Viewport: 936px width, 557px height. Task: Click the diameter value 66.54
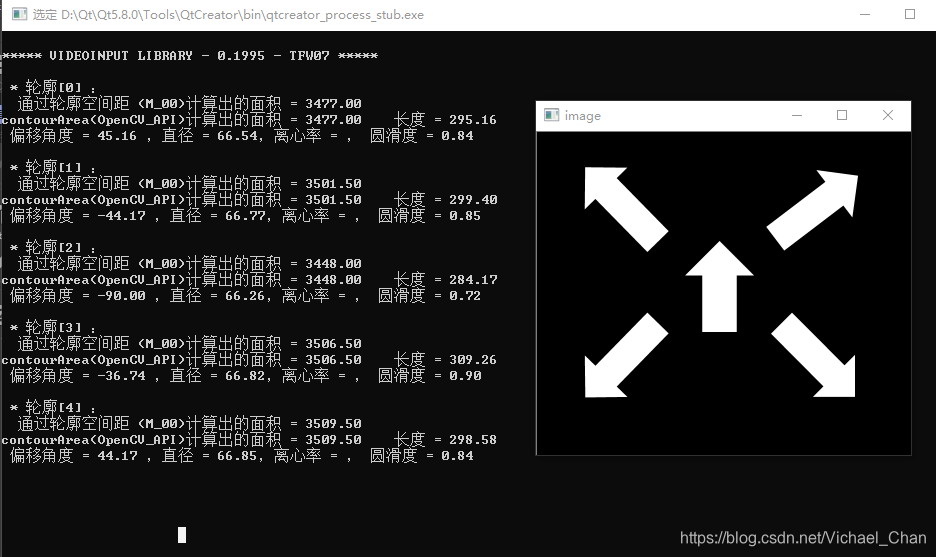pyautogui.click(x=237, y=136)
